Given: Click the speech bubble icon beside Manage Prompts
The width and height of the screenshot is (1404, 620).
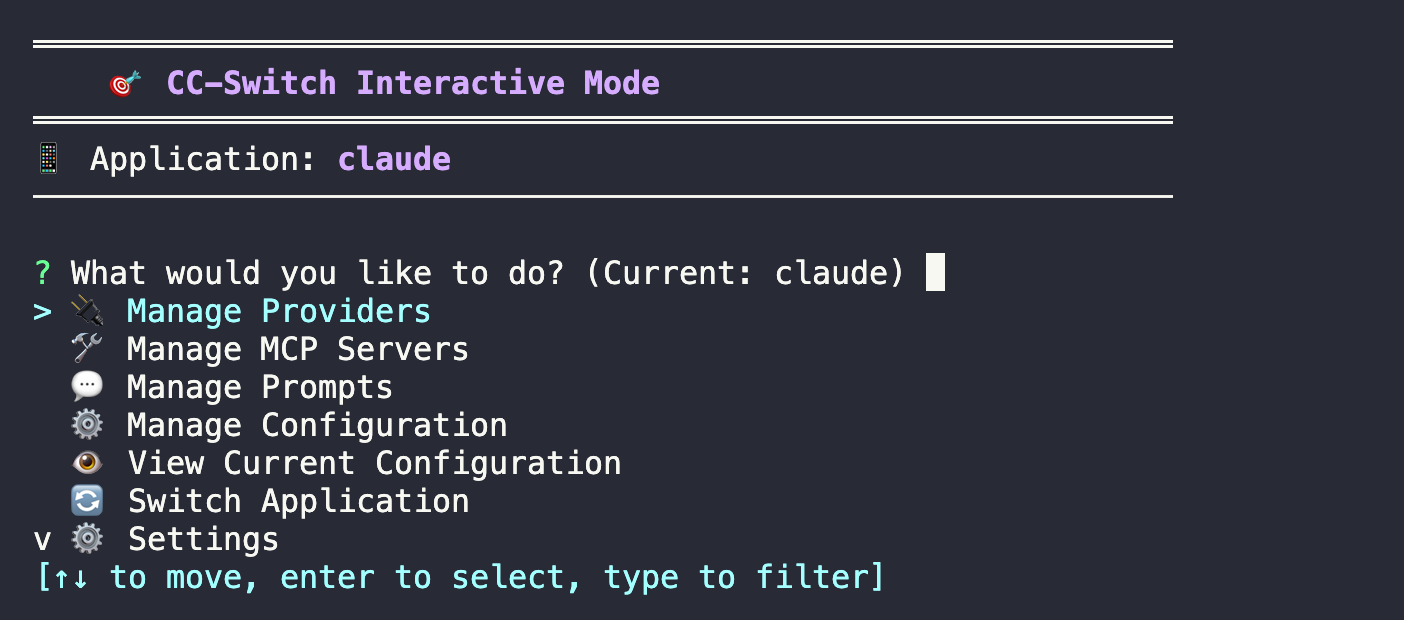Looking at the screenshot, I should click(88, 387).
